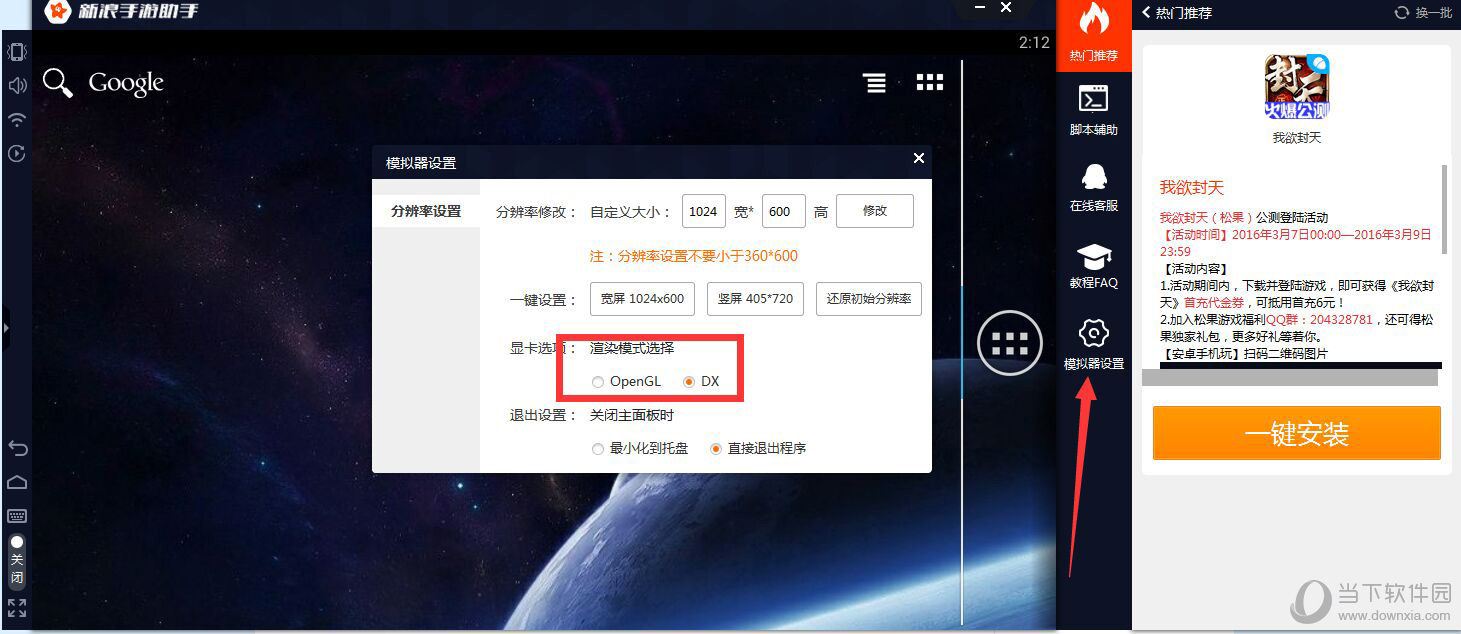Enable 最小化到托盘 on exit
Screen dimensions: 1461x634
598,448
